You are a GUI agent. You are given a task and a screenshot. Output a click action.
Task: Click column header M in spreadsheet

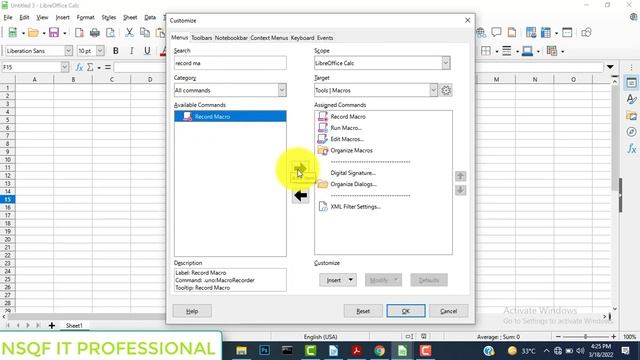[496, 79]
